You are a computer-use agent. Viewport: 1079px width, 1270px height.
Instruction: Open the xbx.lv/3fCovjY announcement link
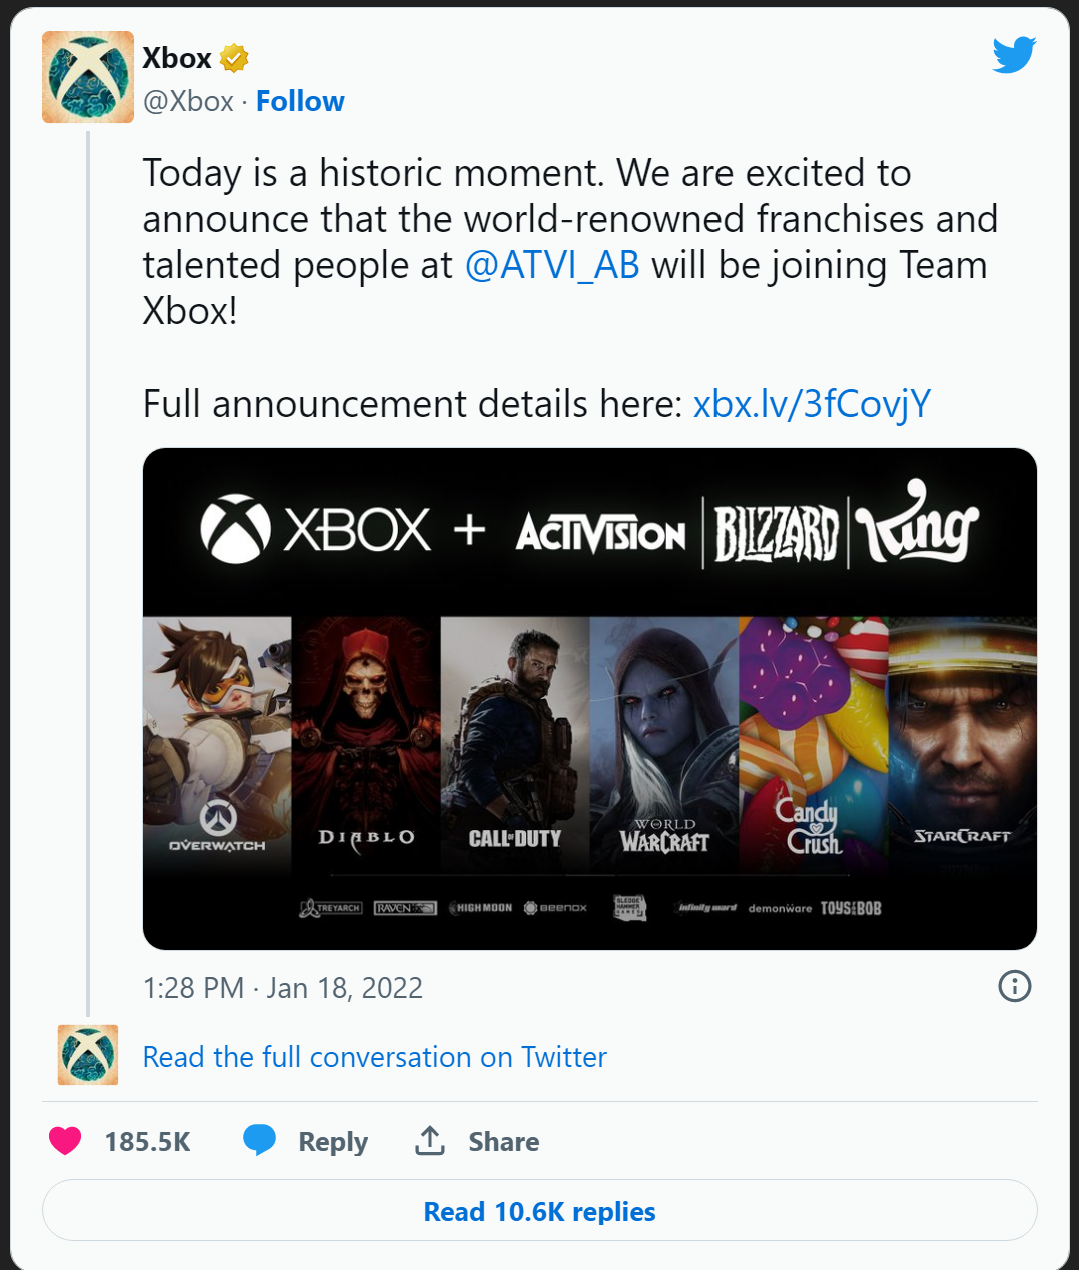click(x=811, y=404)
